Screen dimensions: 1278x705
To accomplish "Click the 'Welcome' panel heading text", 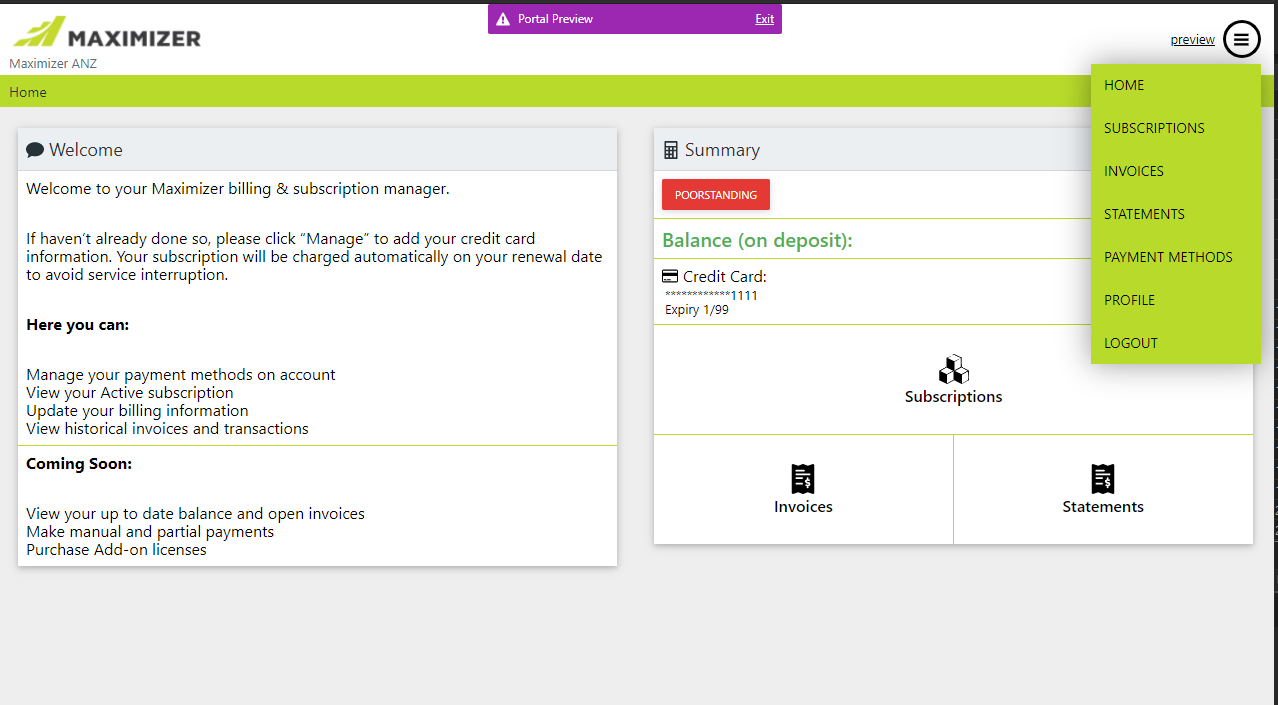I will 86,150.
